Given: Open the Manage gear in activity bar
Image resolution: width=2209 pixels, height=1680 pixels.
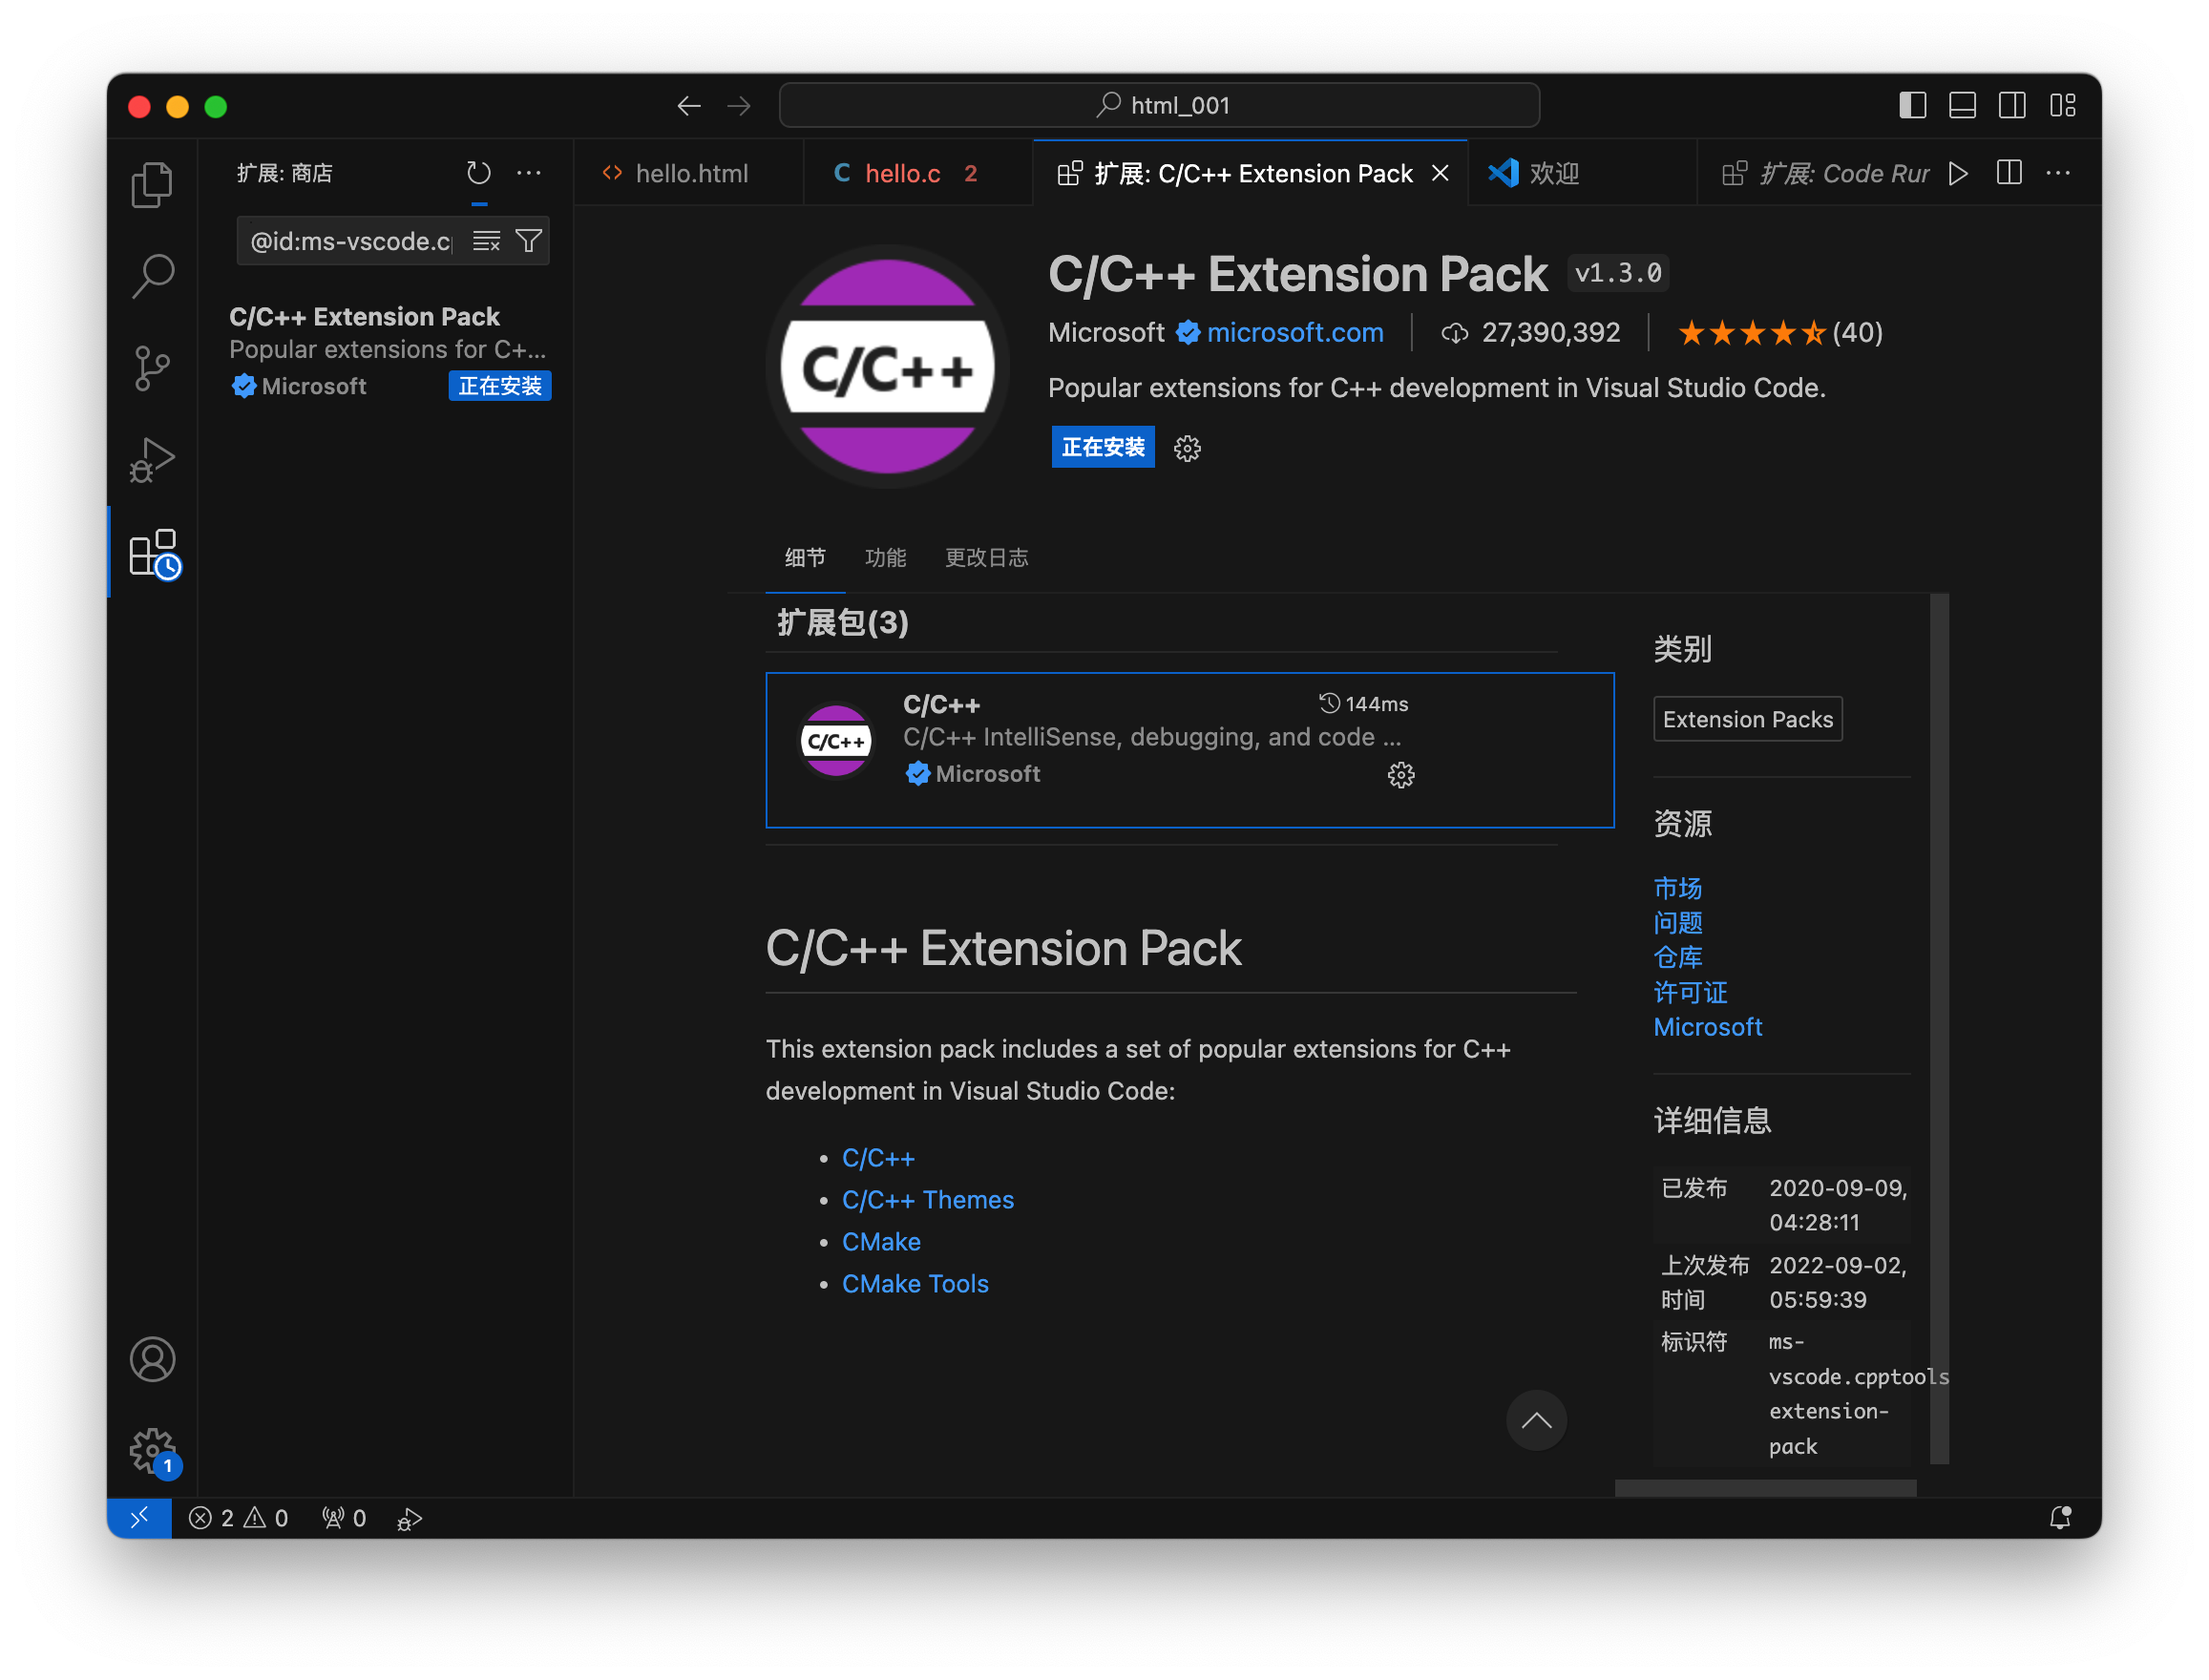Looking at the screenshot, I should click(x=154, y=1451).
